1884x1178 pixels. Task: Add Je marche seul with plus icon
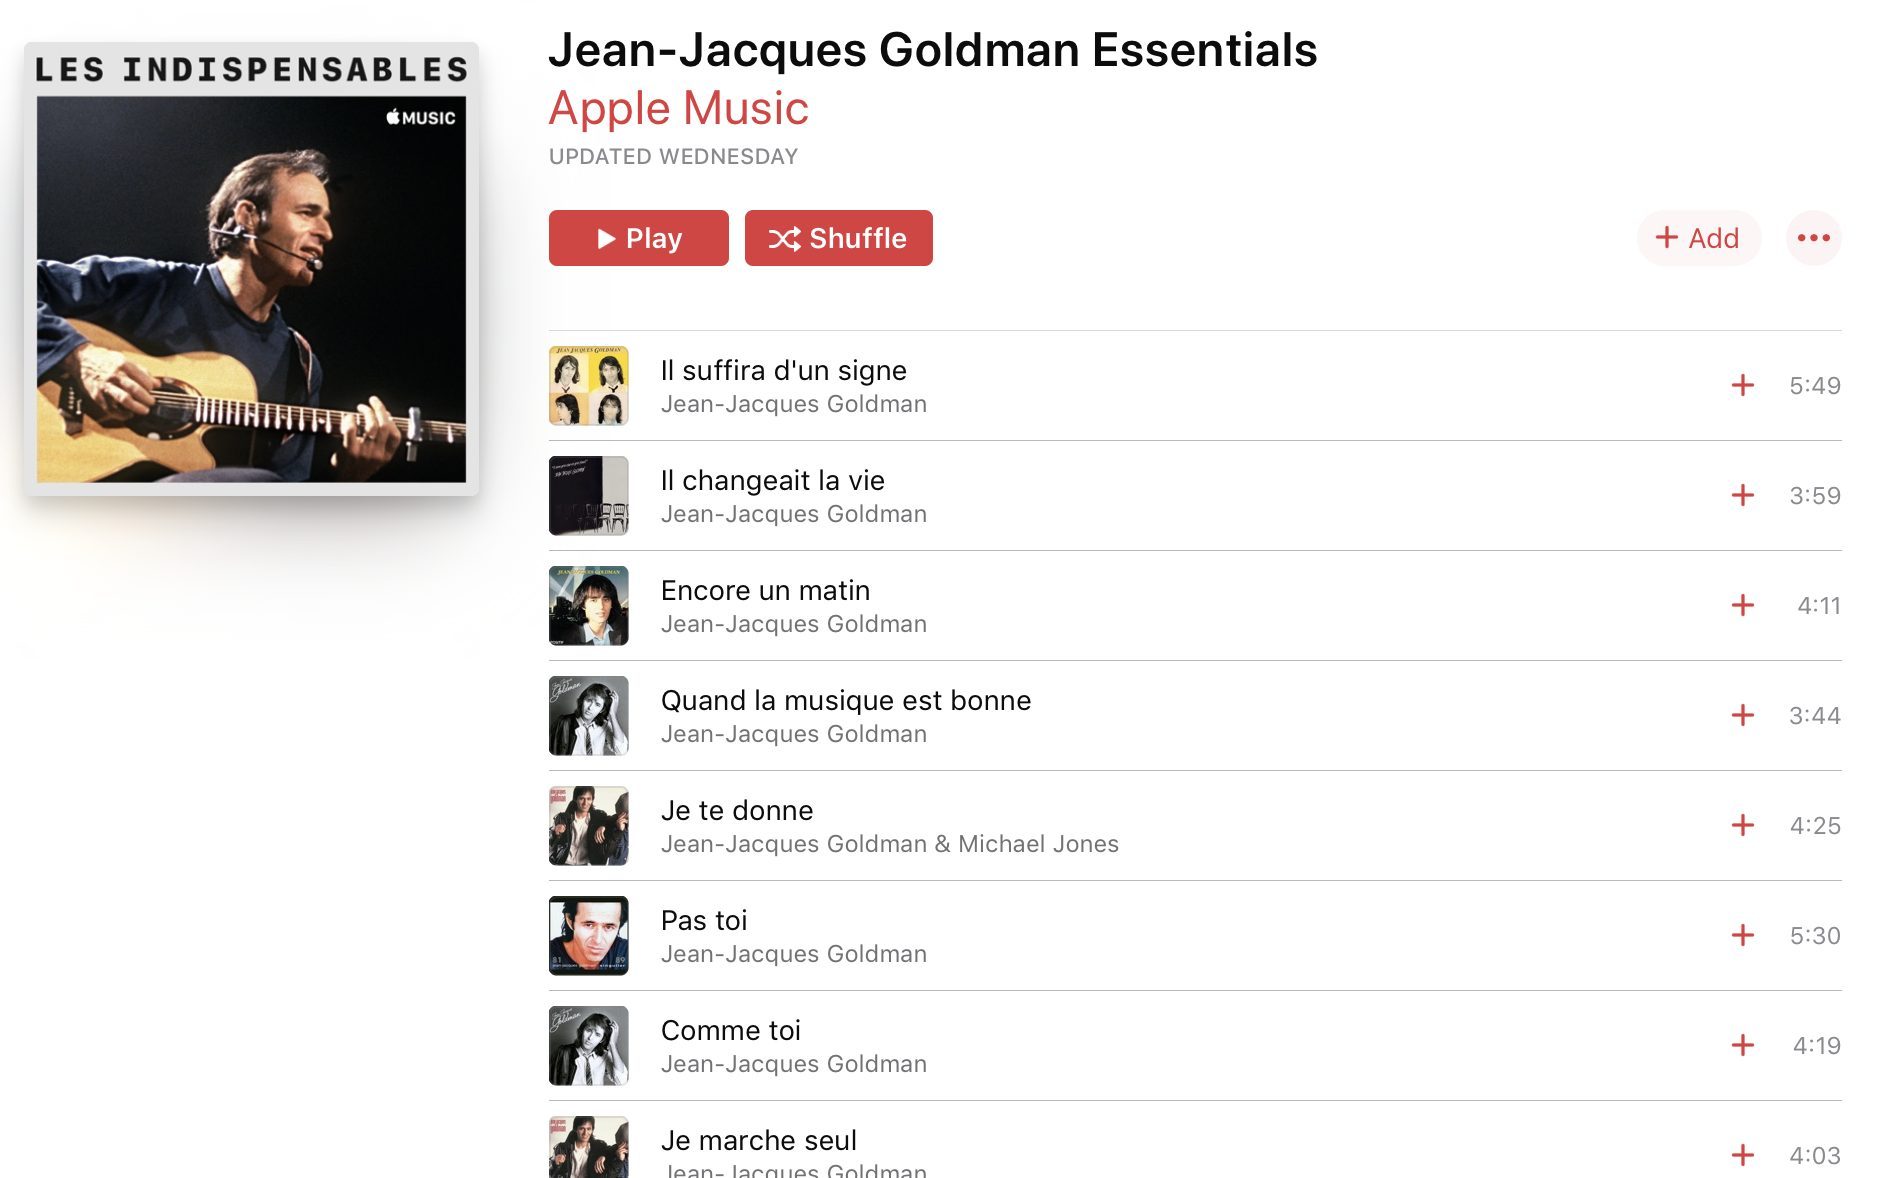pos(1742,1155)
